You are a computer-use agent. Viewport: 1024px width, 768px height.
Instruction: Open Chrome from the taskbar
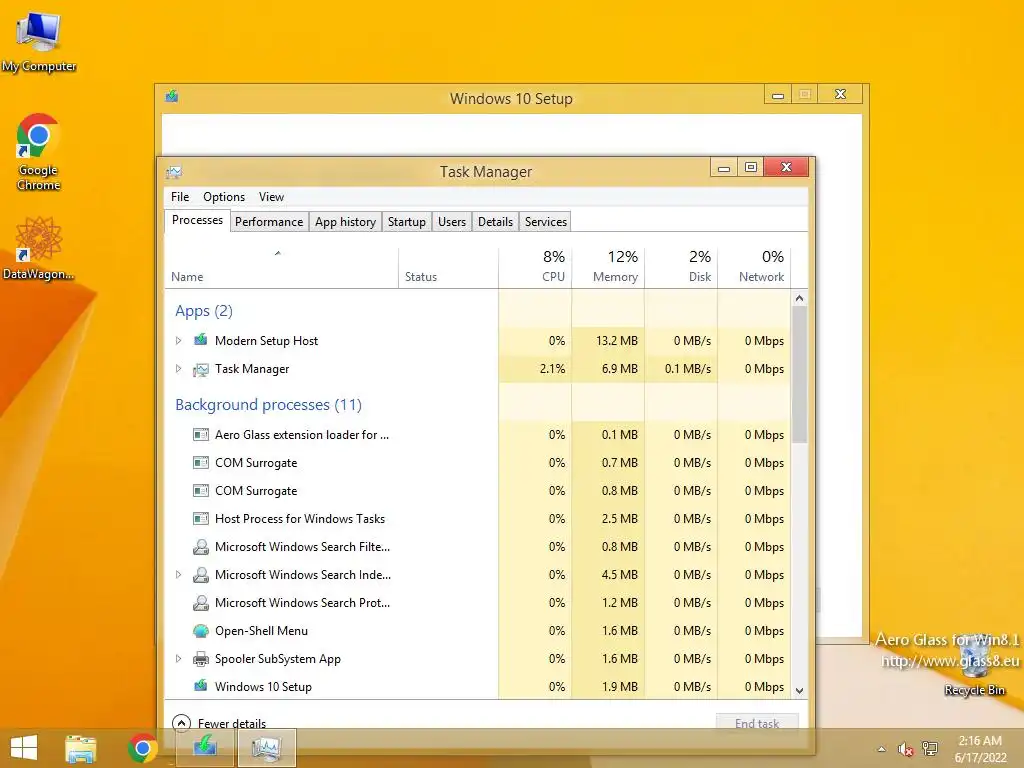tap(142, 748)
